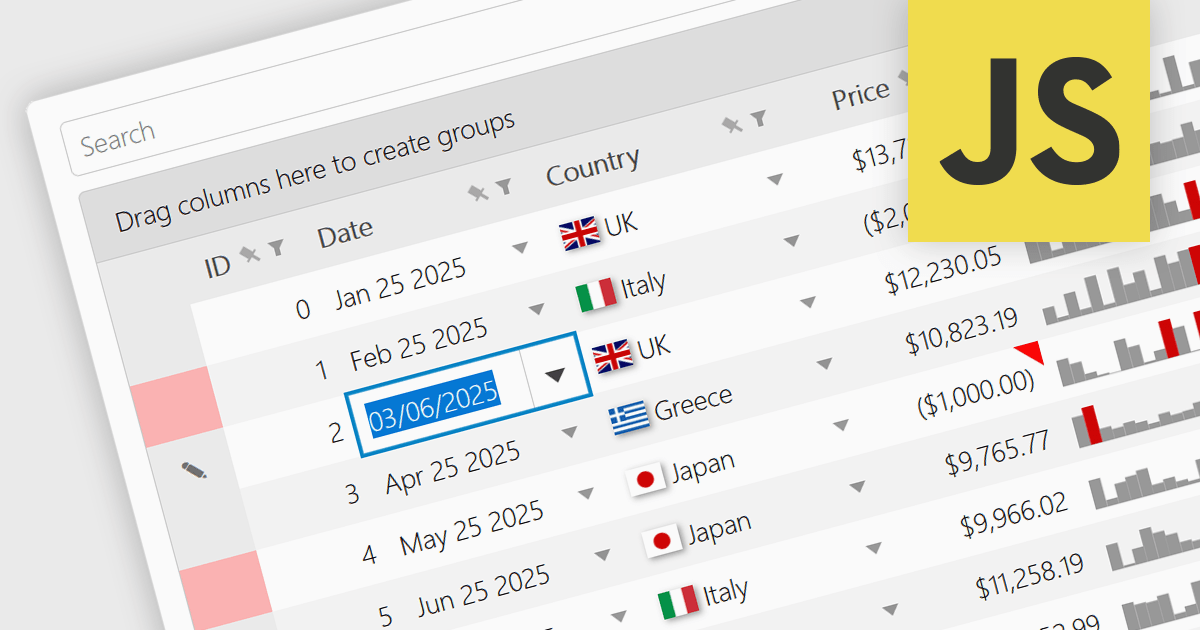Expand Country dropdown in the Greece row
This screenshot has width=1200, height=630.
824,364
